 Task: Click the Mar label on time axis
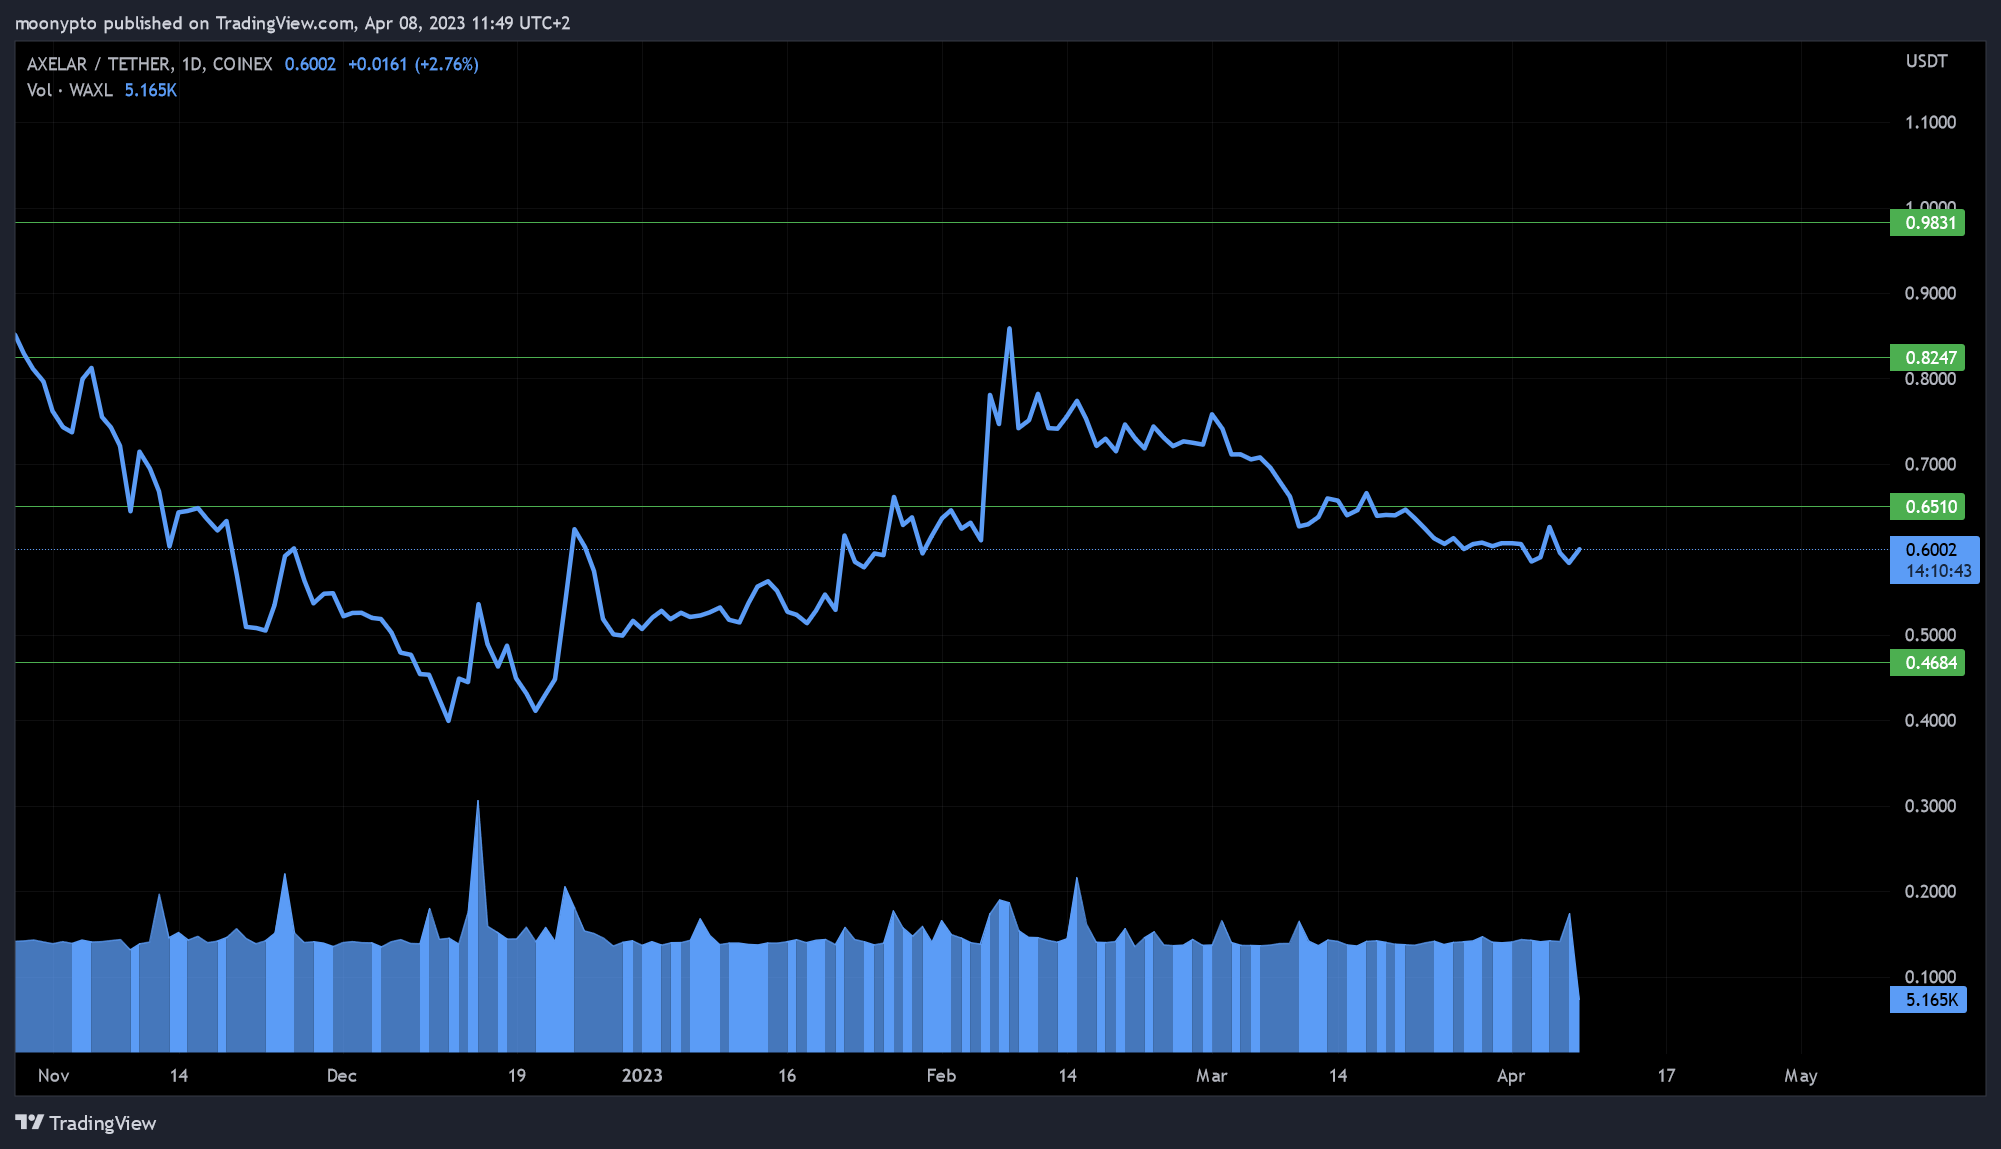[1211, 1075]
